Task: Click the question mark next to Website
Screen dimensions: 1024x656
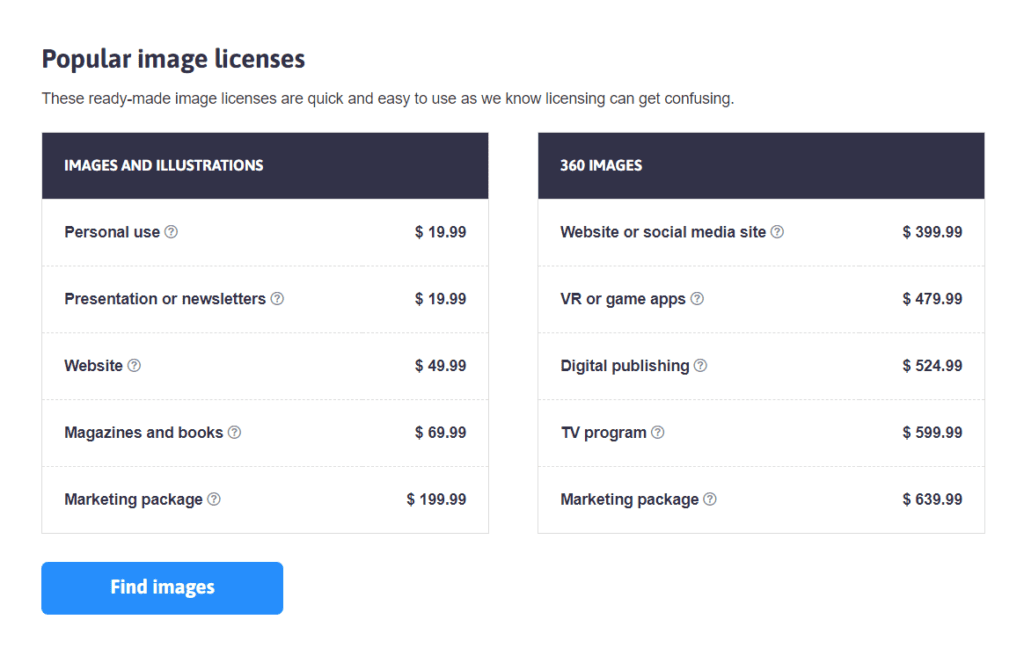Action: click(134, 365)
